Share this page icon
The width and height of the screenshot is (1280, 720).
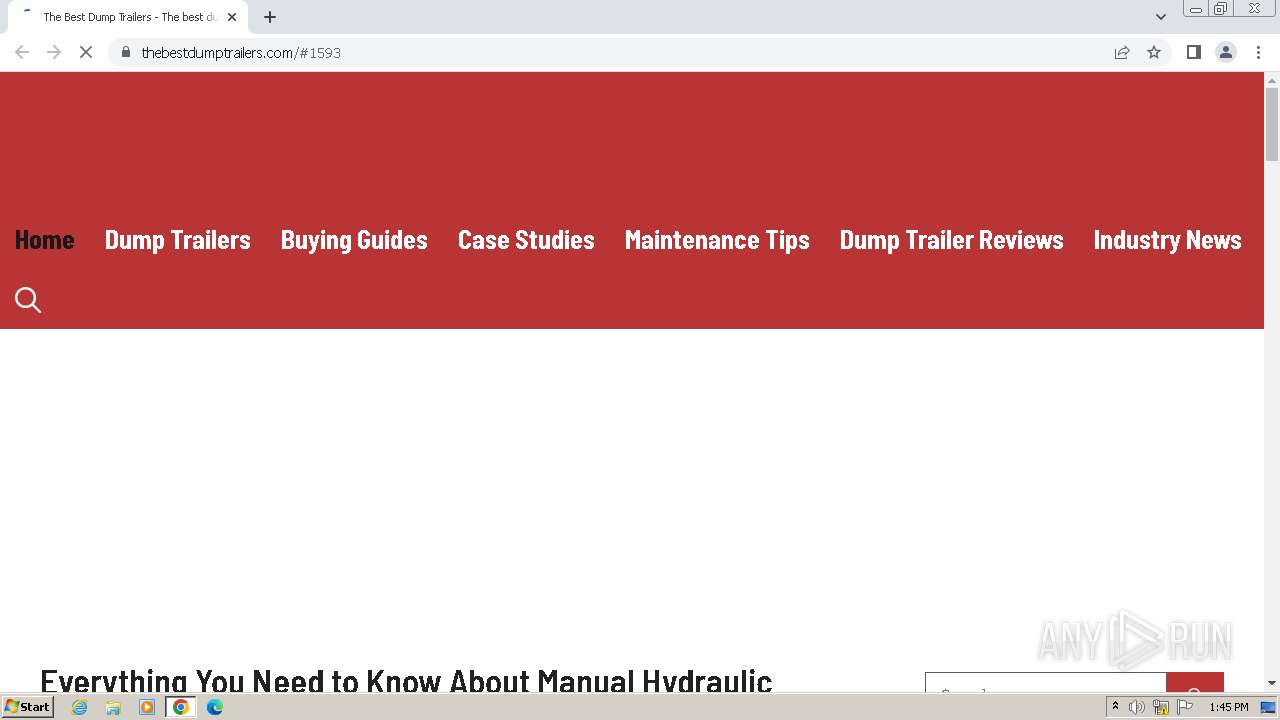pos(1122,52)
